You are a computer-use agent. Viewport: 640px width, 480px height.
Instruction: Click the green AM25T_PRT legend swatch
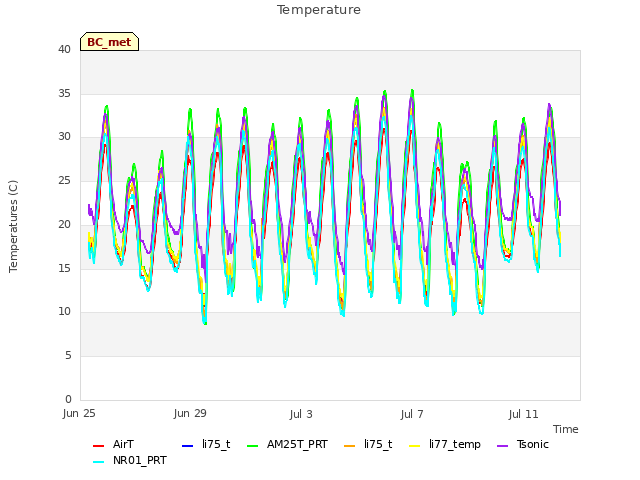click(253, 445)
